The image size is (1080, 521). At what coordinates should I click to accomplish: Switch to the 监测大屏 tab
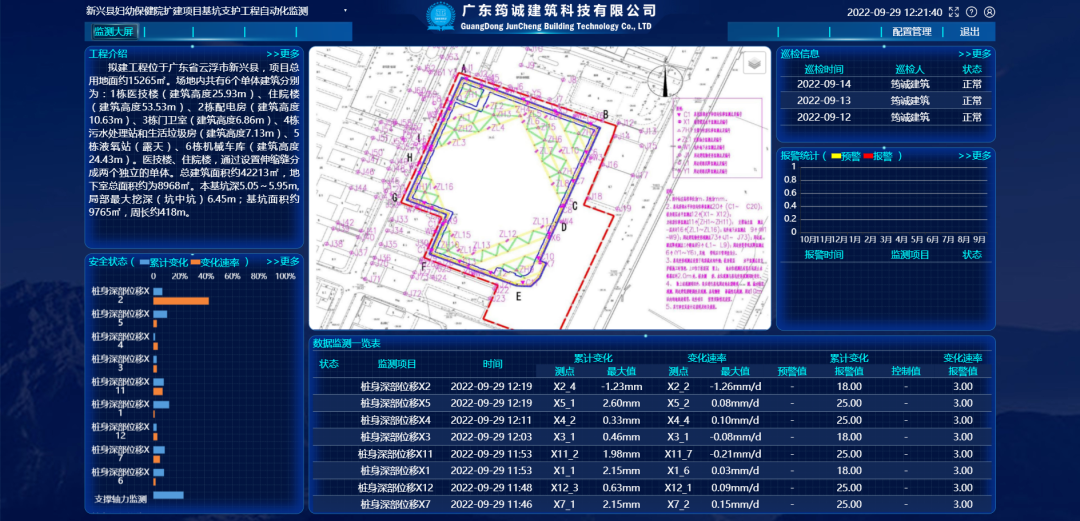pos(114,32)
